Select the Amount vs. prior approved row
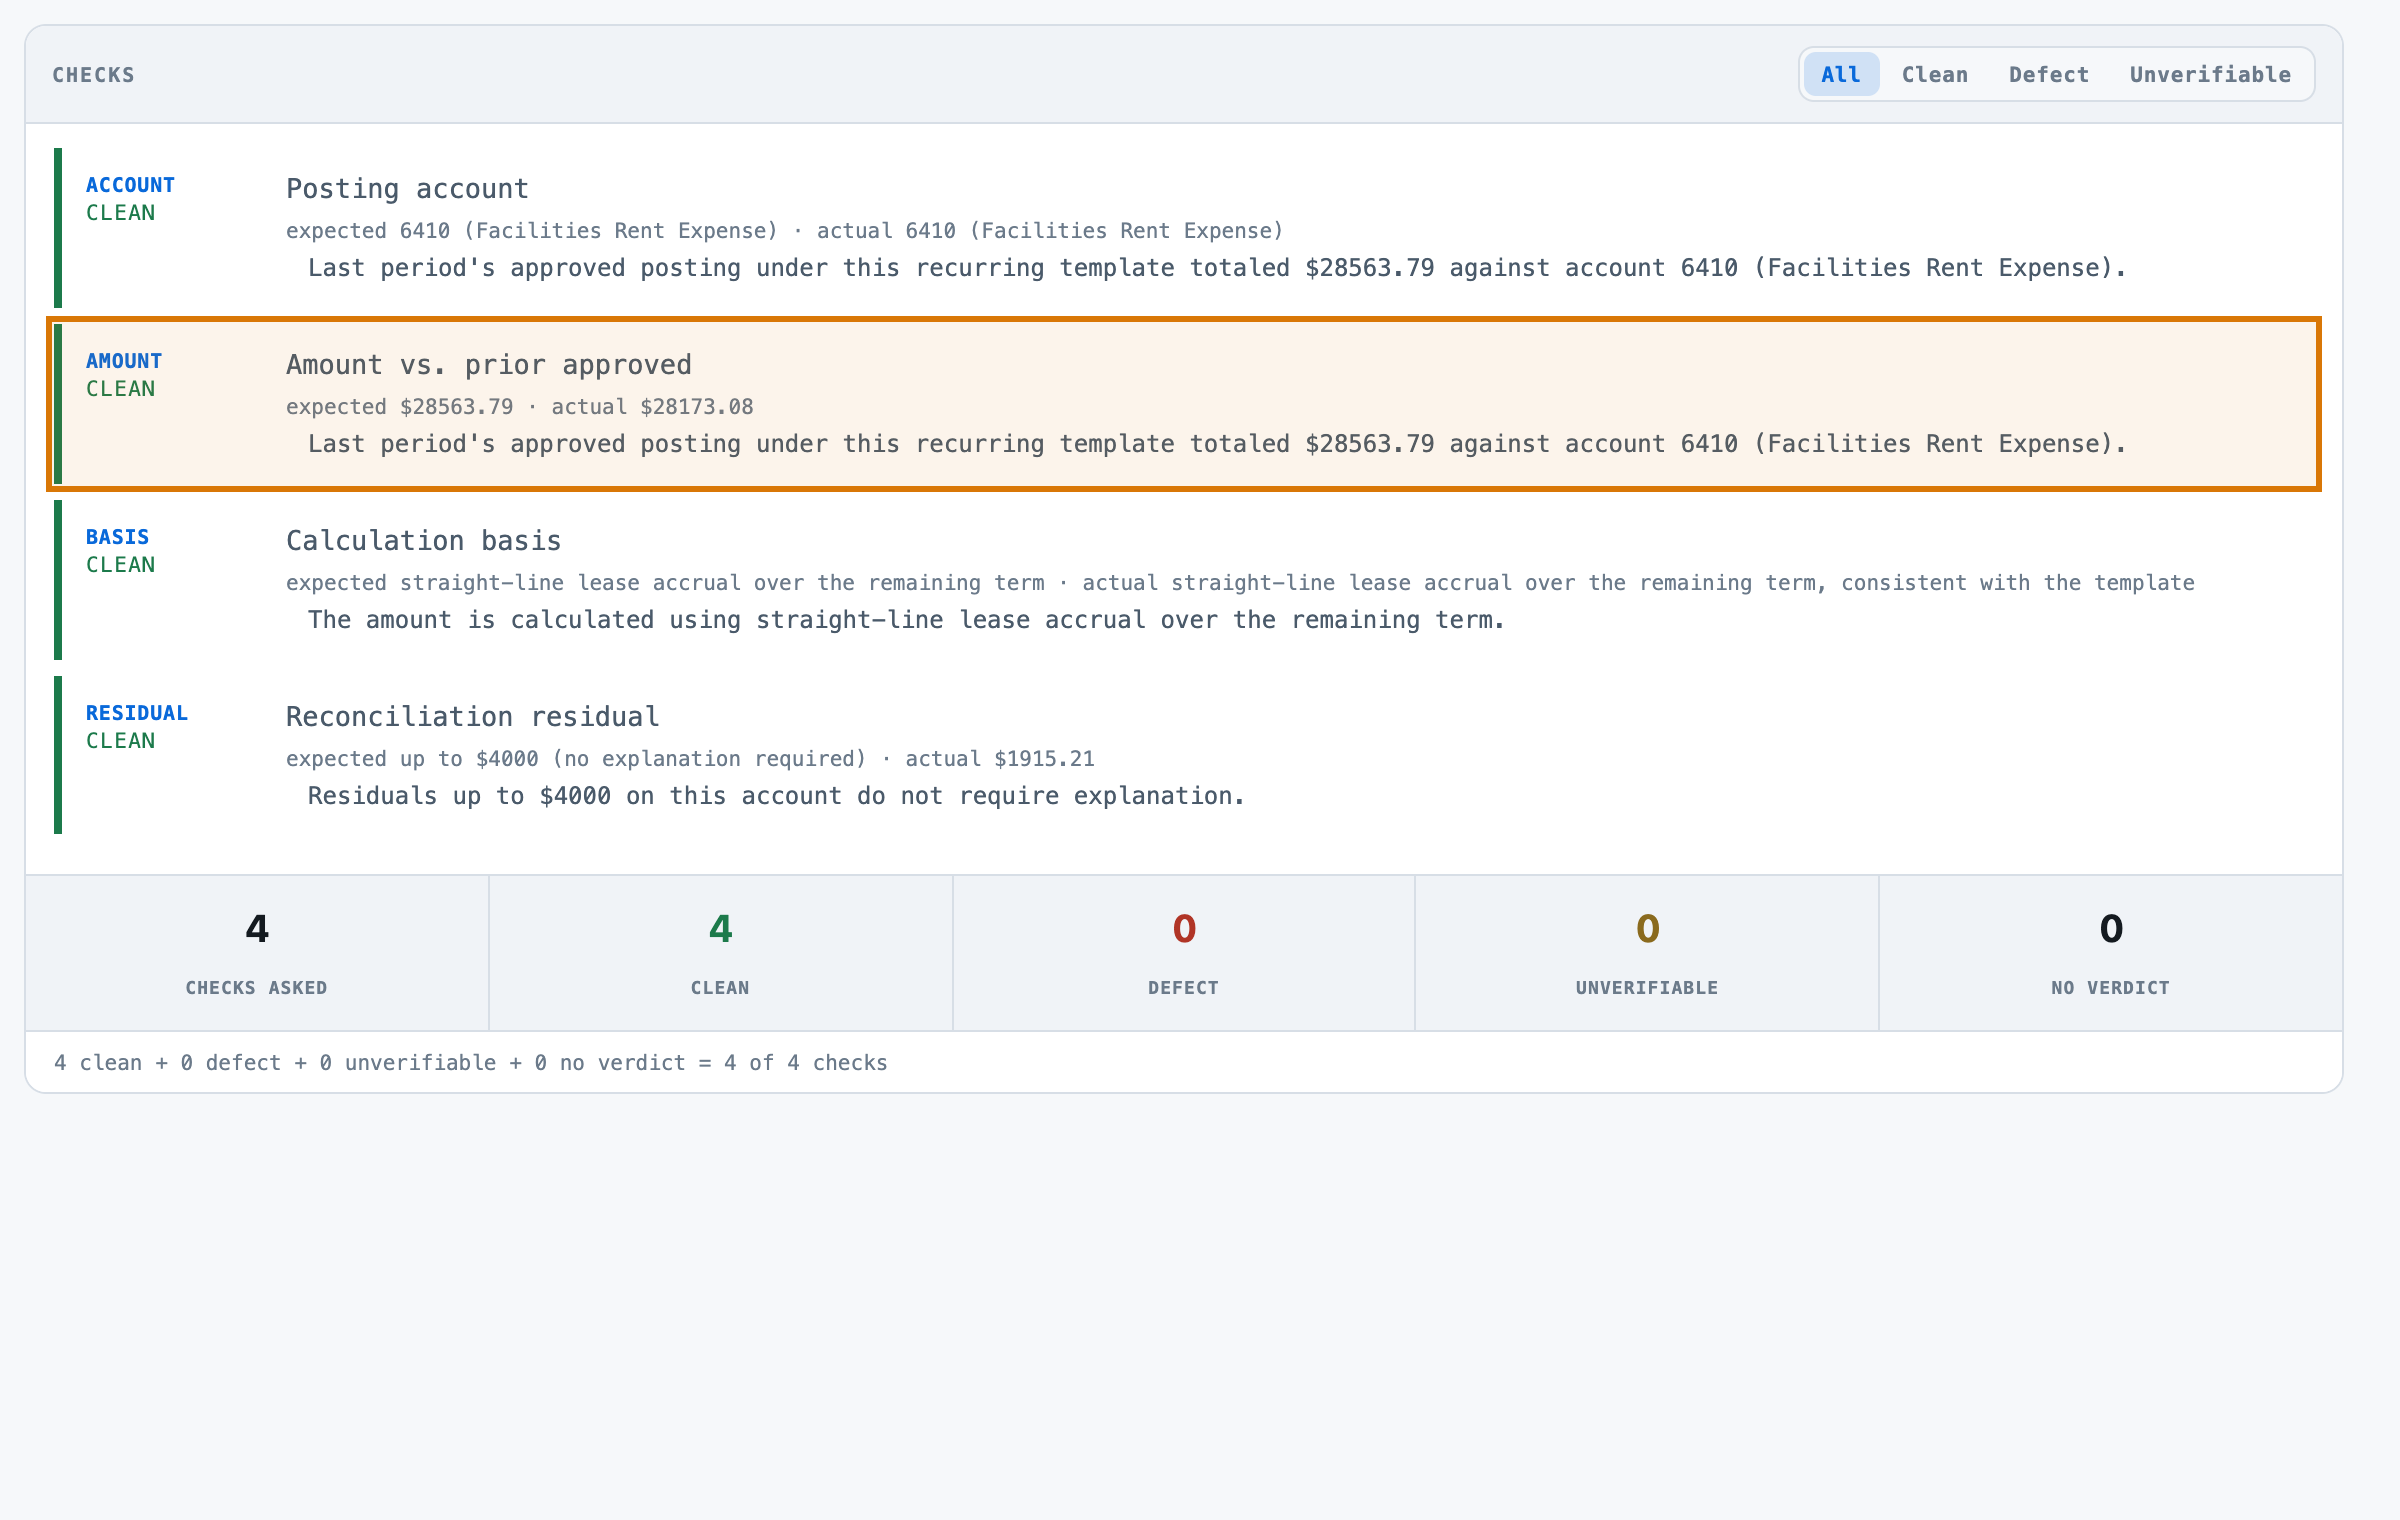The height and width of the screenshot is (1520, 2400). coord(1185,404)
